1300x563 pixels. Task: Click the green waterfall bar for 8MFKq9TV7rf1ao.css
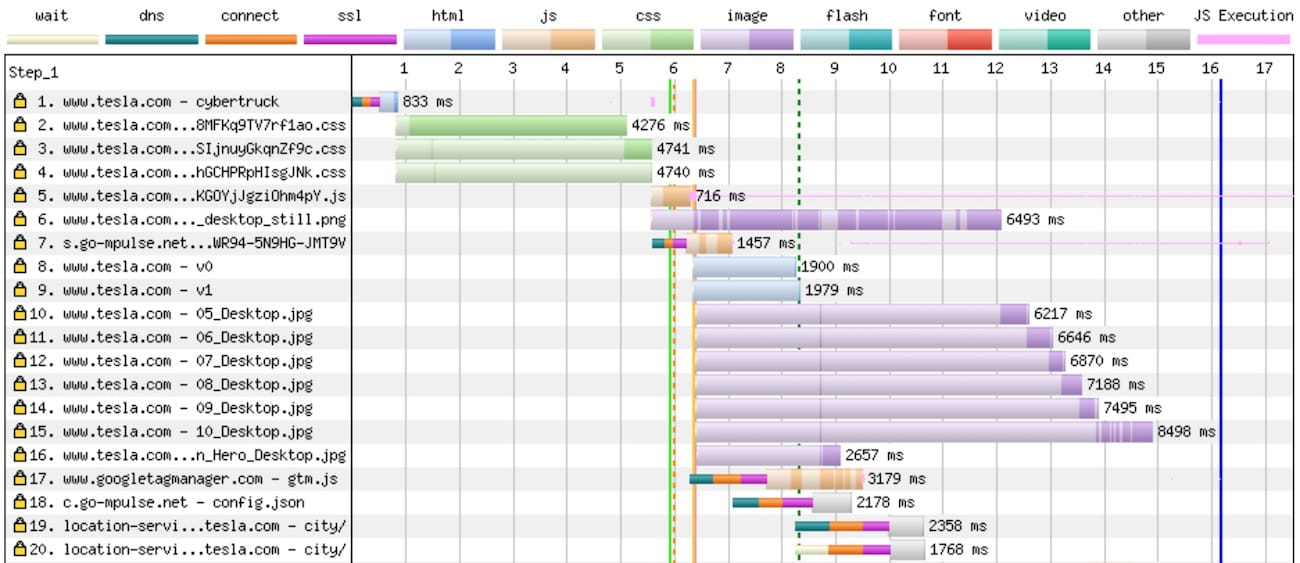point(511,125)
